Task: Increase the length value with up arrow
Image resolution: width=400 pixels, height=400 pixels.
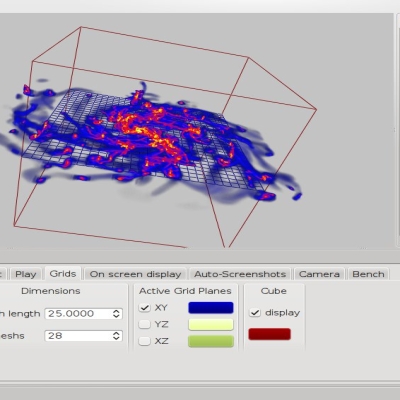Action: (116, 311)
